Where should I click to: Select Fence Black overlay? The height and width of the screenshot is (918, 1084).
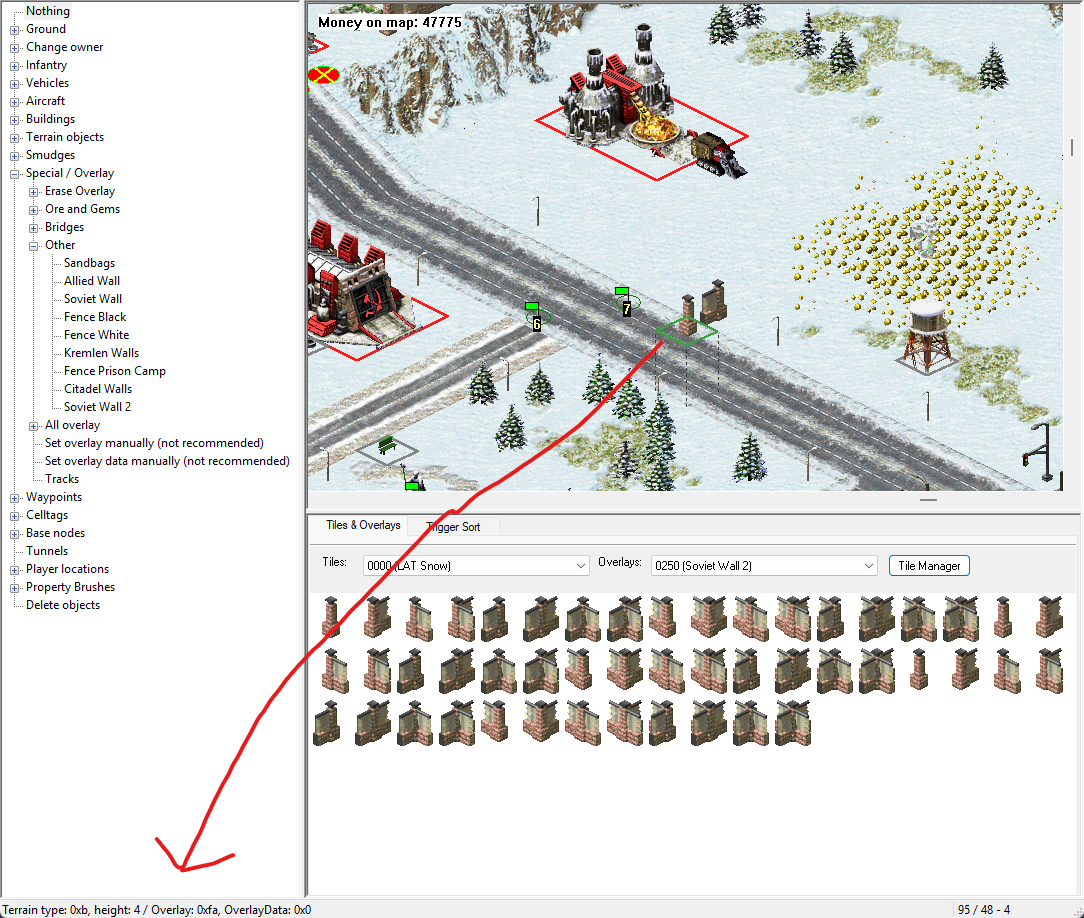point(95,317)
